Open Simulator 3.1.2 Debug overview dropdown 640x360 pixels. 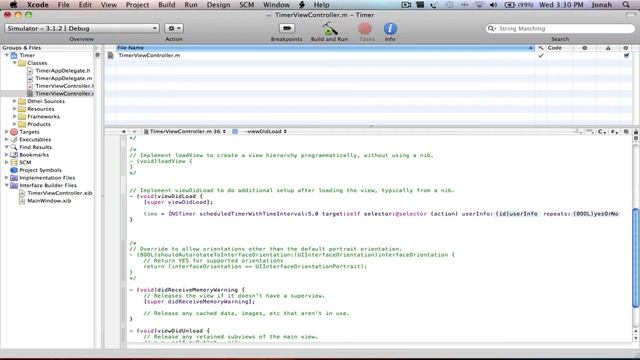coord(82,28)
